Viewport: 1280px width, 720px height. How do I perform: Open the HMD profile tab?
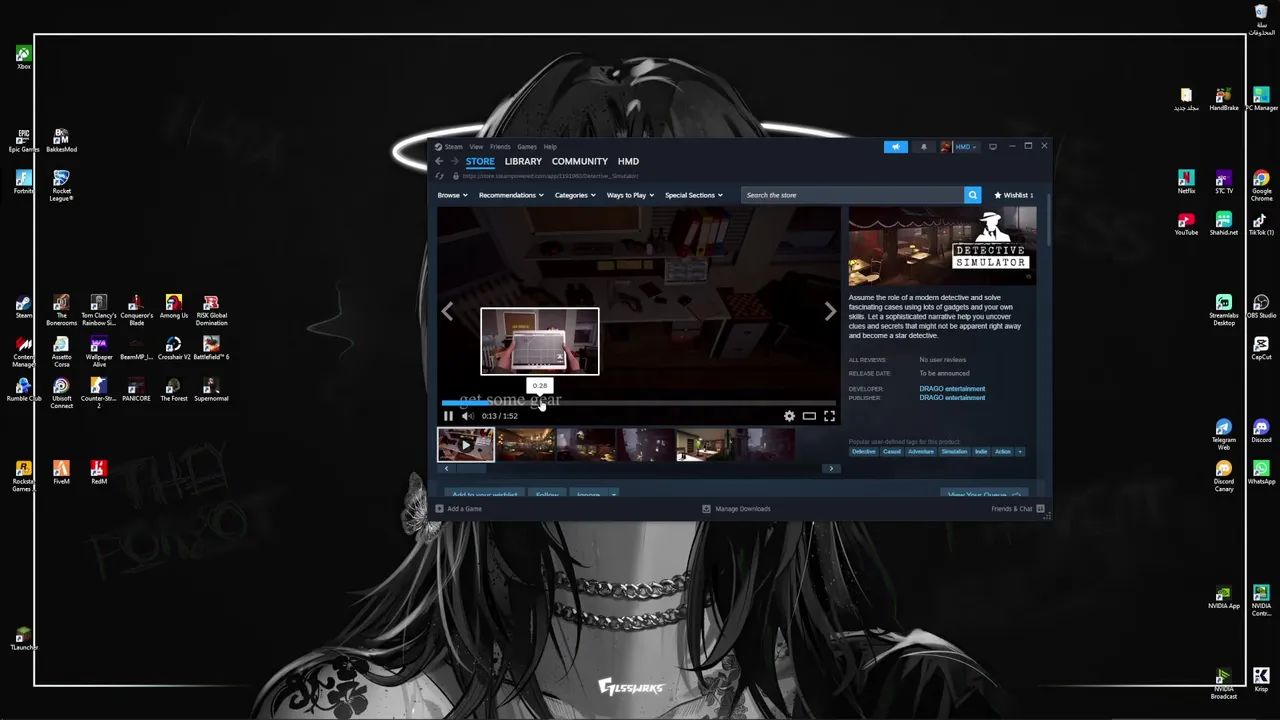[x=628, y=161]
